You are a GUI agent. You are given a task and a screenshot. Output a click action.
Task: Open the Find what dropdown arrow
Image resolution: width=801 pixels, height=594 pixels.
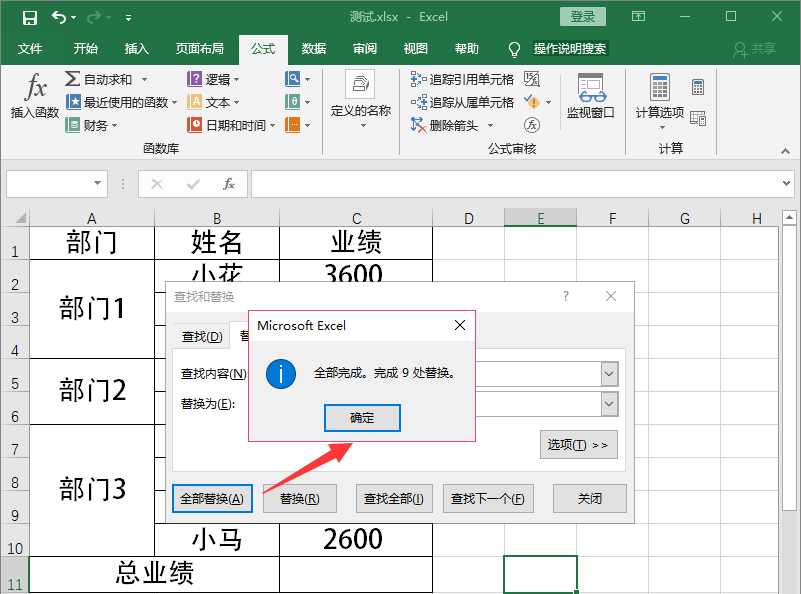[x=609, y=374]
